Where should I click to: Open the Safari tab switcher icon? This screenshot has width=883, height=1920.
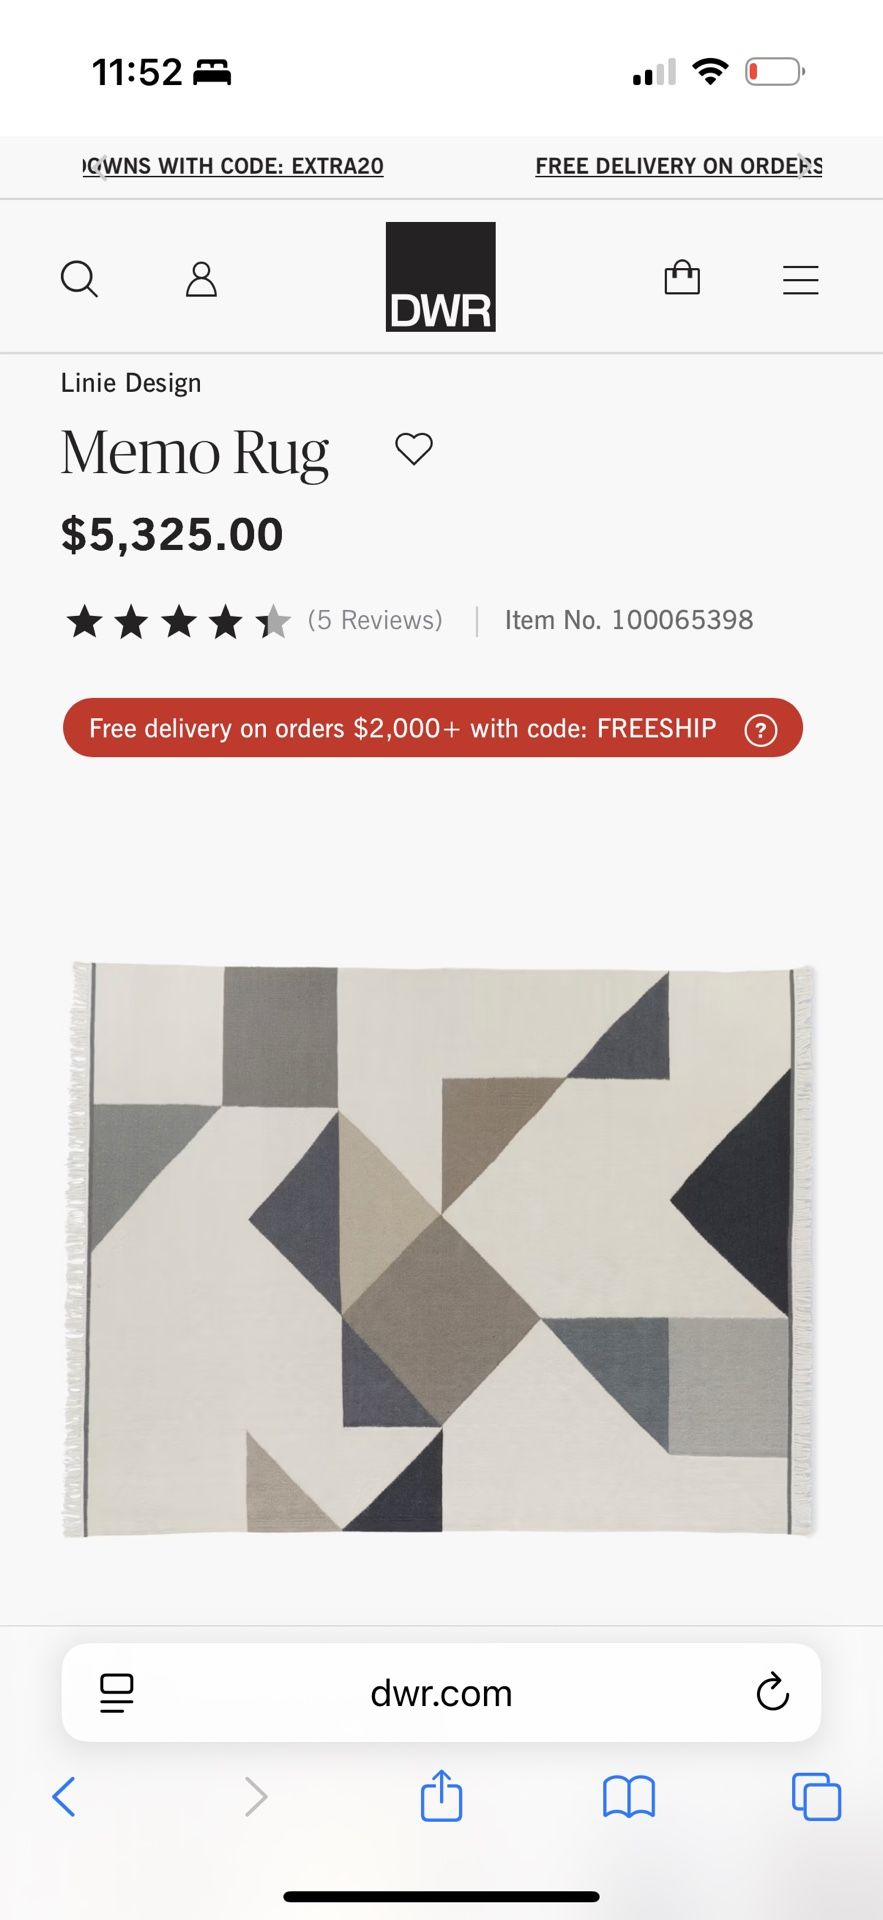(x=815, y=1796)
